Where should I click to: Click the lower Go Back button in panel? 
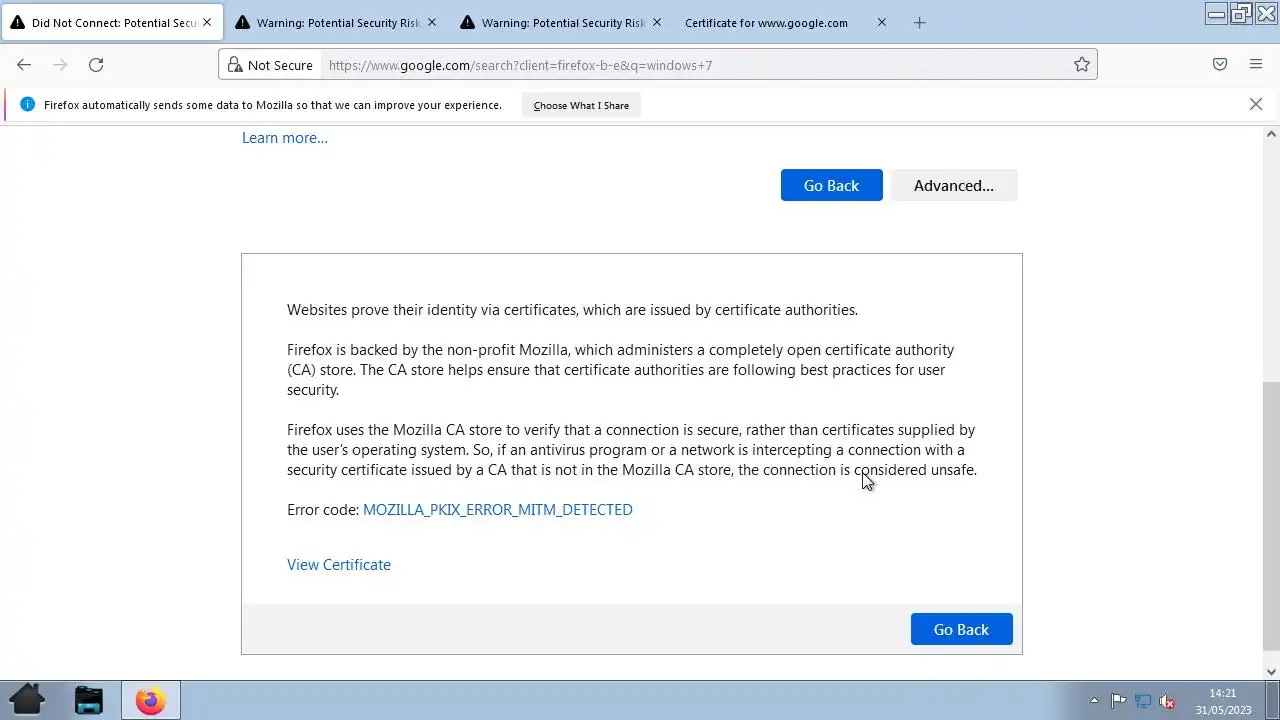pos(961,629)
